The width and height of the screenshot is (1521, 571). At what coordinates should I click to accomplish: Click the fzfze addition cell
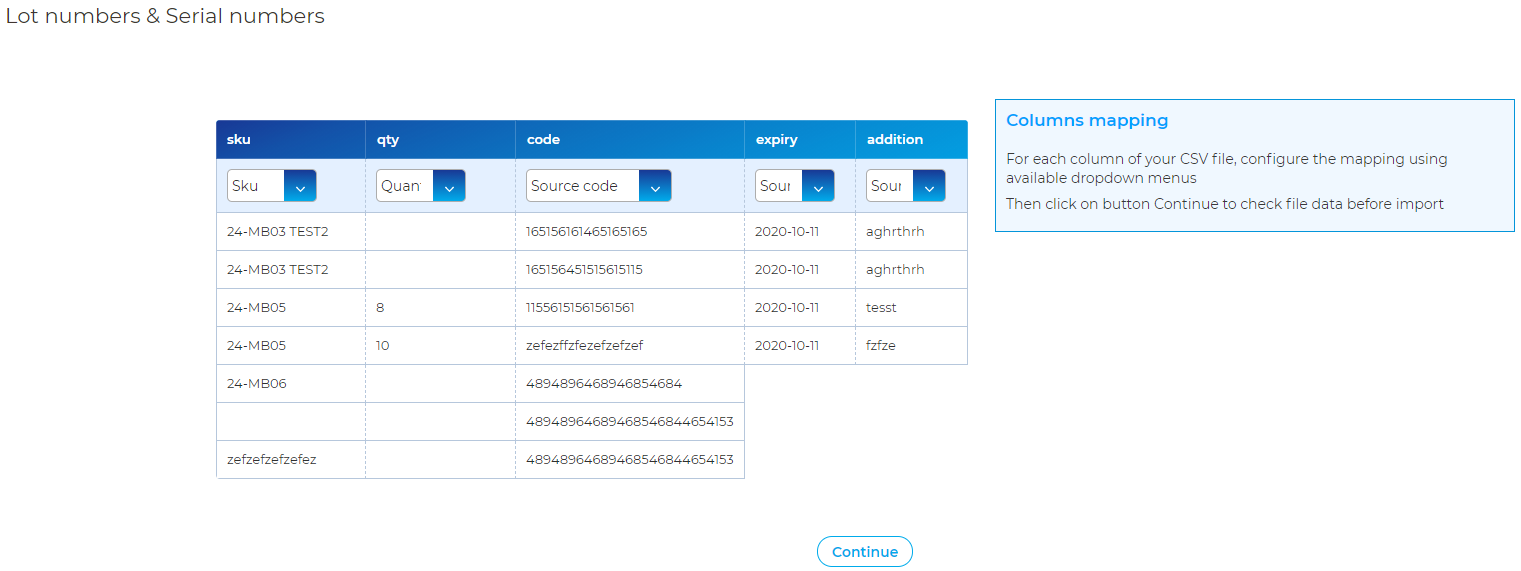pyautogui.click(x=912, y=346)
